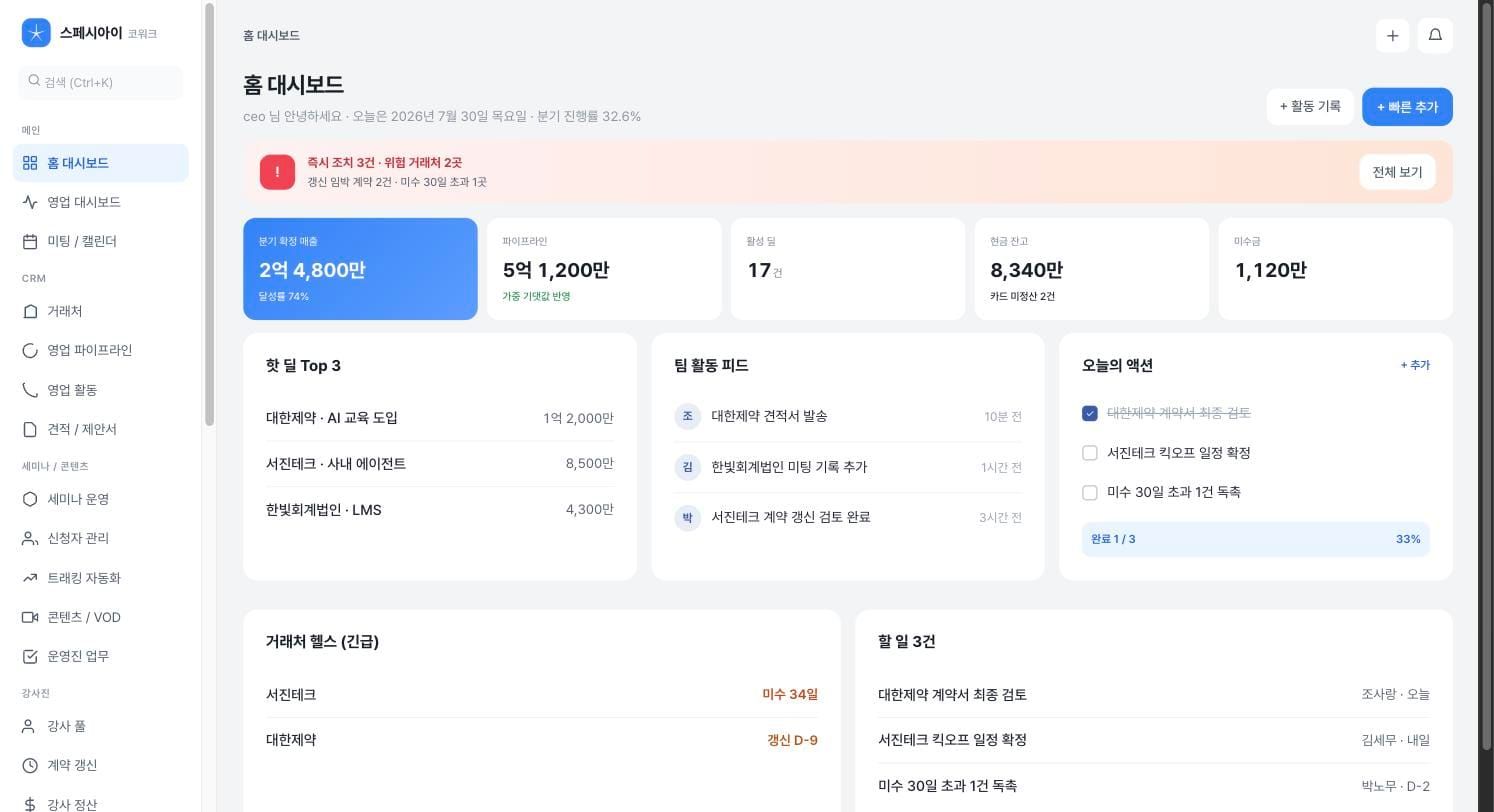Click the 트래킹 자동화 trend arrow icon
This screenshot has width=1494, height=812.
(30, 578)
